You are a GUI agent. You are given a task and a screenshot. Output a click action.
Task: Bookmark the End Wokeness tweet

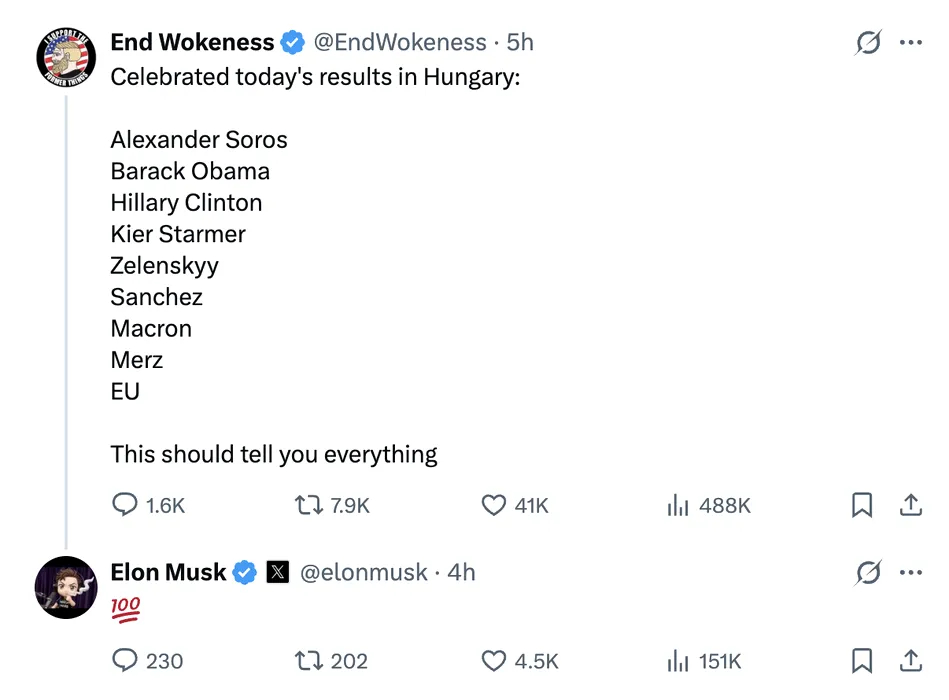point(861,505)
